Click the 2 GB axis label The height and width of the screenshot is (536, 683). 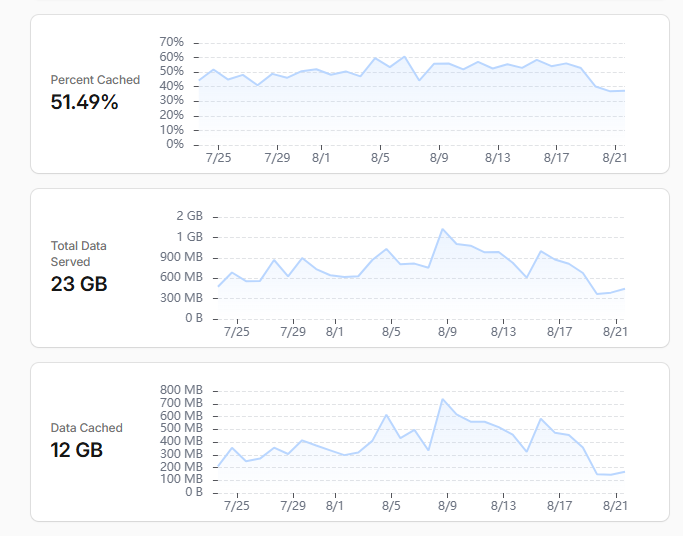pos(189,216)
